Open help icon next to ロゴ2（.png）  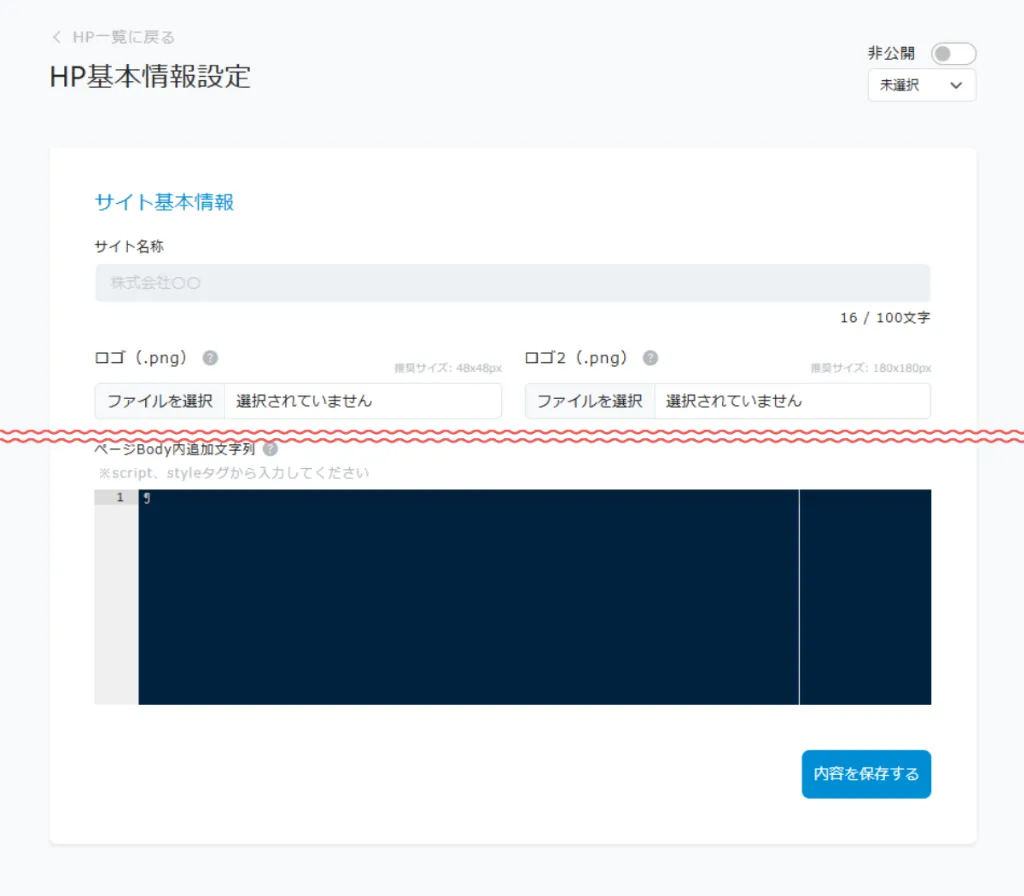(x=650, y=358)
